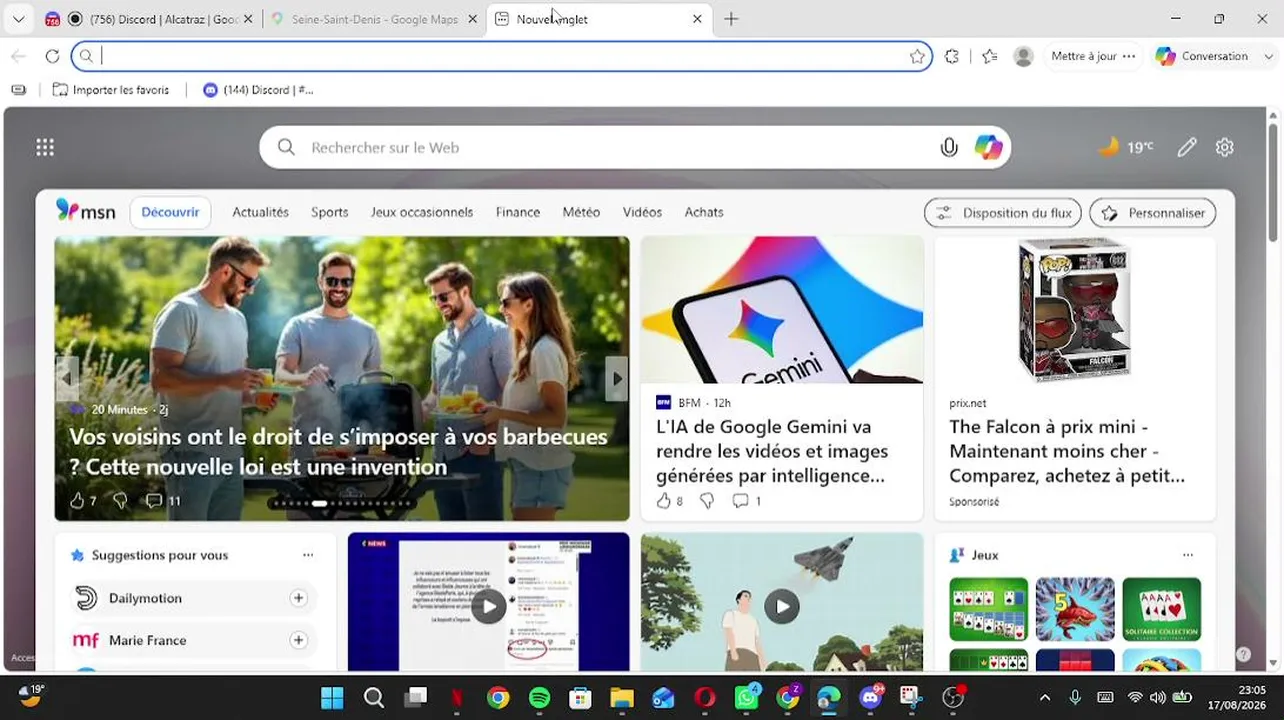Screen dimensions: 1284x720
Task: Open the apps grid launcher icon
Action: pyautogui.click(x=45, y=147)
